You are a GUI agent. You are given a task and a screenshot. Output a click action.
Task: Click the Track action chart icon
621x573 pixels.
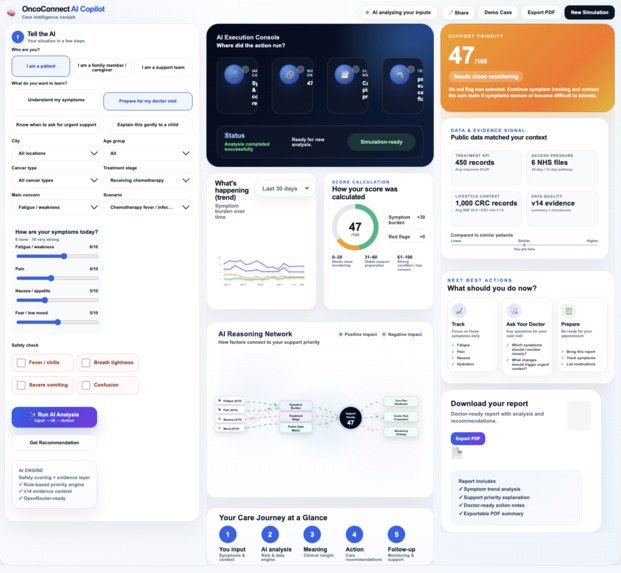click(x=459, y=311)
